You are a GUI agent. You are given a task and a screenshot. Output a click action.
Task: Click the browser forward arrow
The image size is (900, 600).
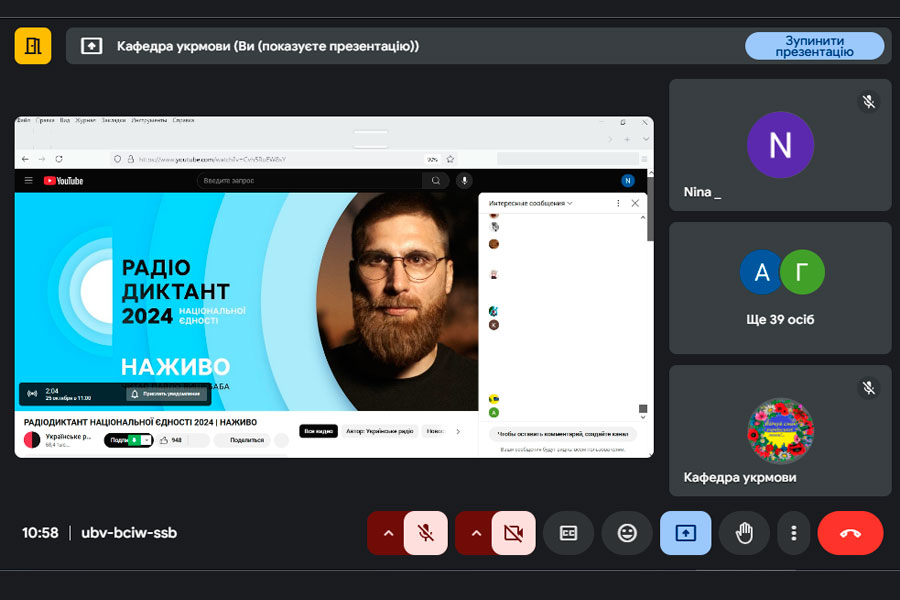tap(41, 159)
